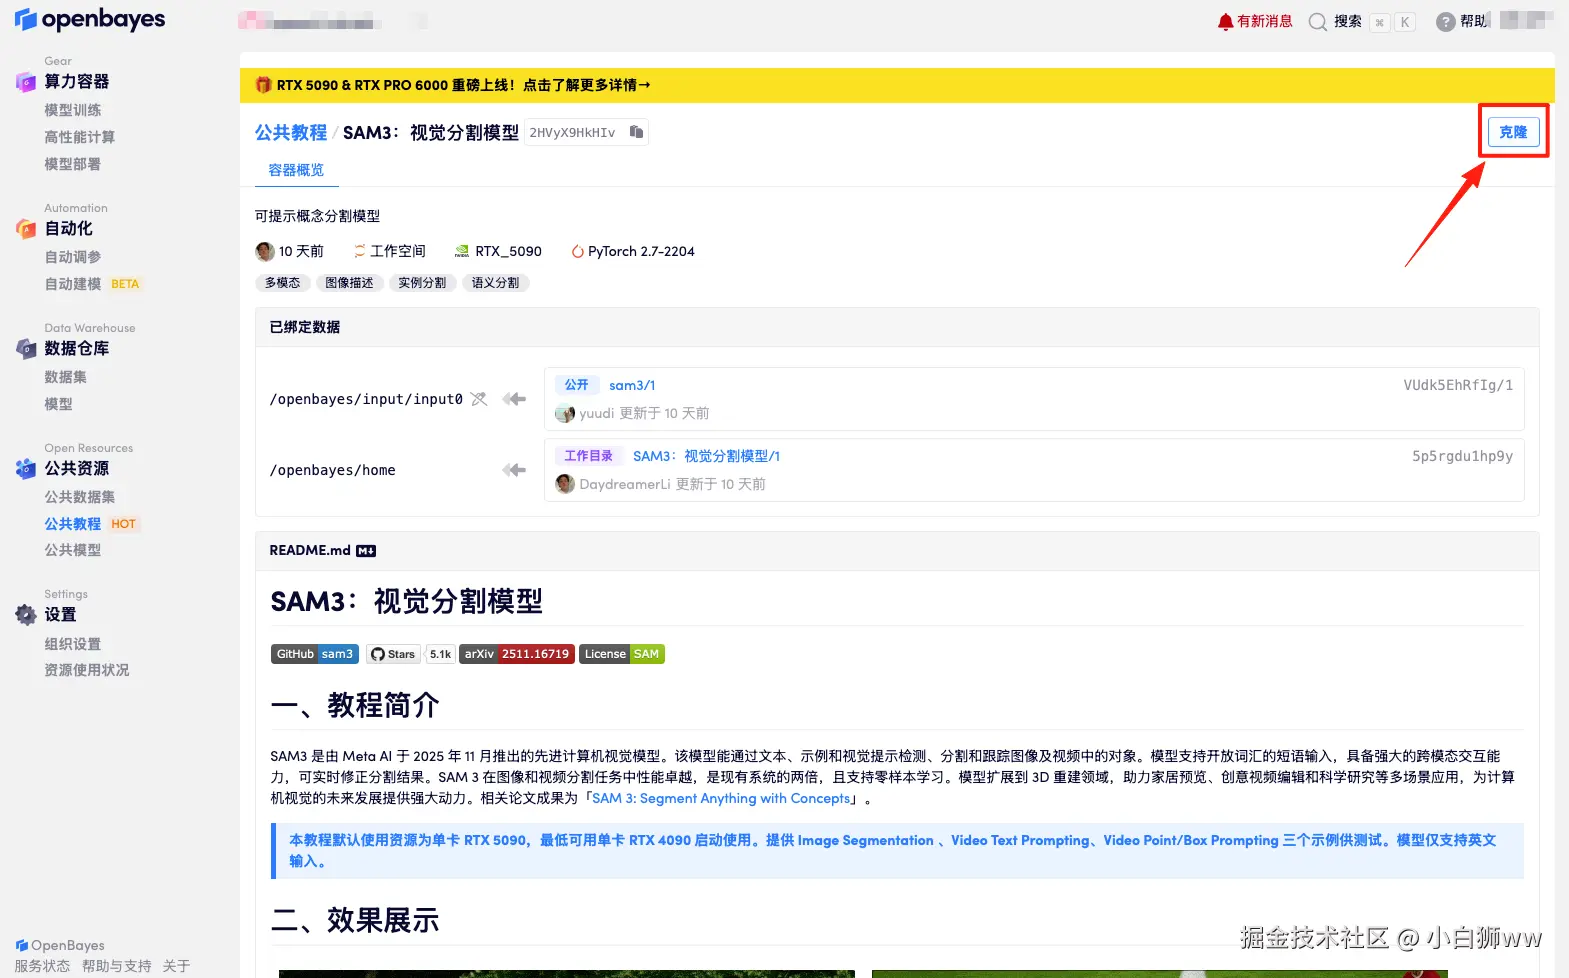Click the License SAM badge
The image size is (1569, 978).
tap(622, 654)
